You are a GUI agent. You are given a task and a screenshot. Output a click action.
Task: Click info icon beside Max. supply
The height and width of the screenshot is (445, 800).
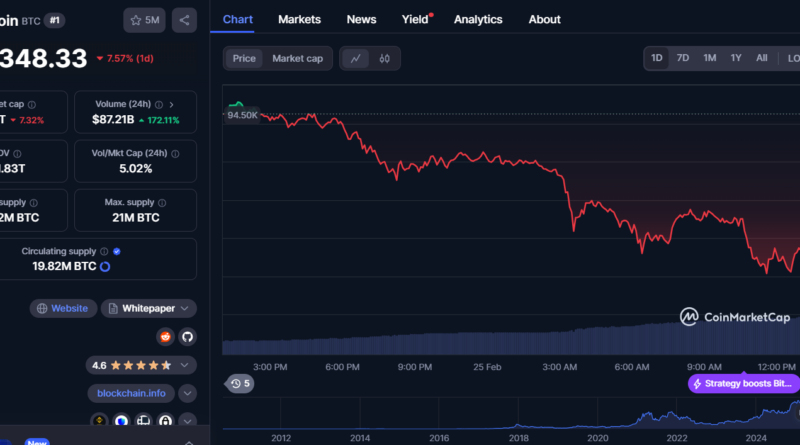pos(162,203)
